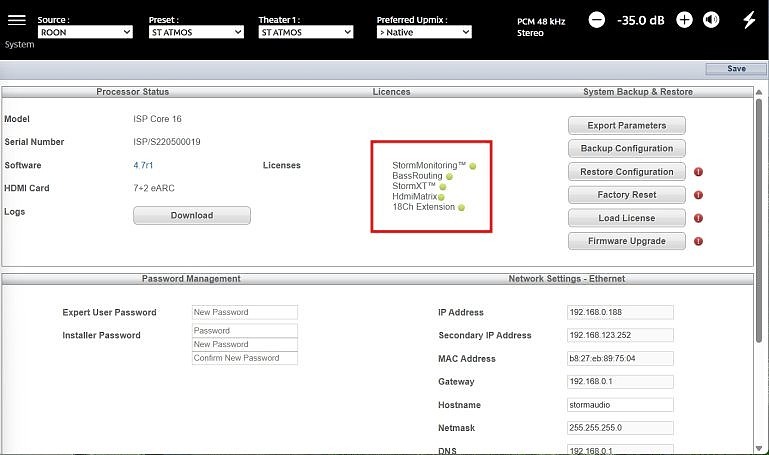Click Installer New Password field
The image size is (769, 455).
(245, 344)
